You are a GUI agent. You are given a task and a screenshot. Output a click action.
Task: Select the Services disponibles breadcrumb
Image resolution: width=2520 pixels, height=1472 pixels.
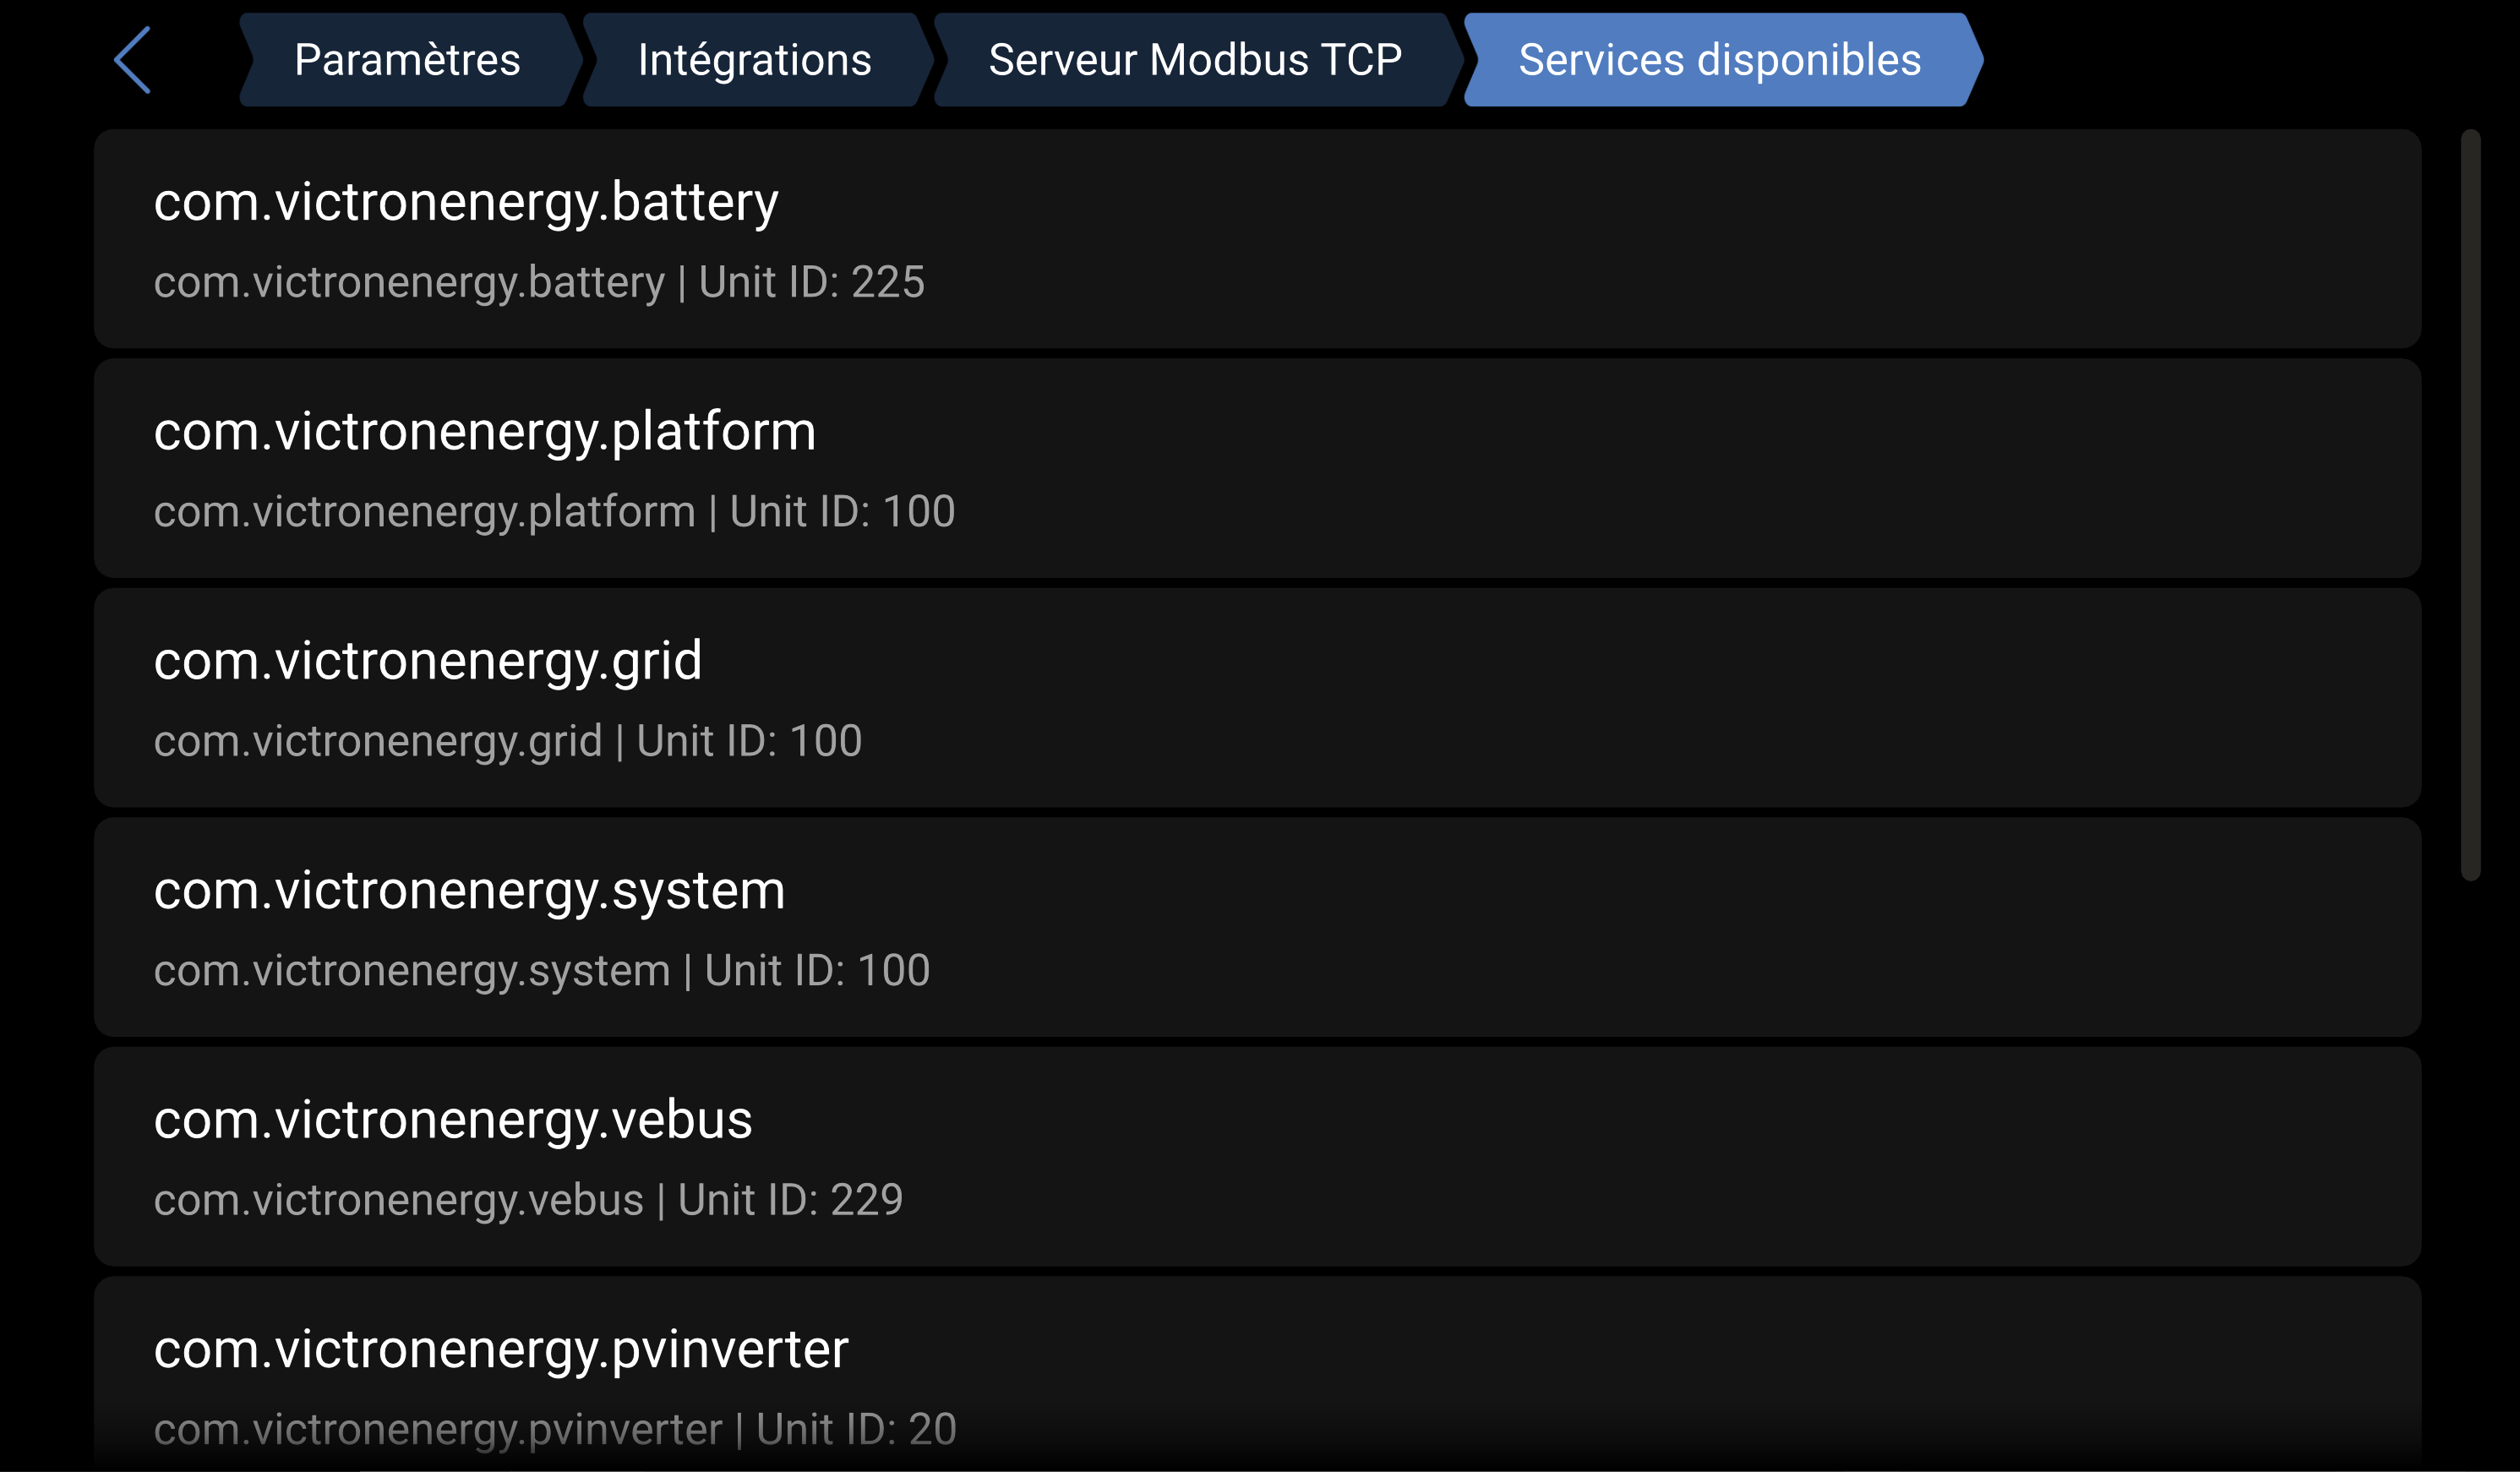point(1719,60)
